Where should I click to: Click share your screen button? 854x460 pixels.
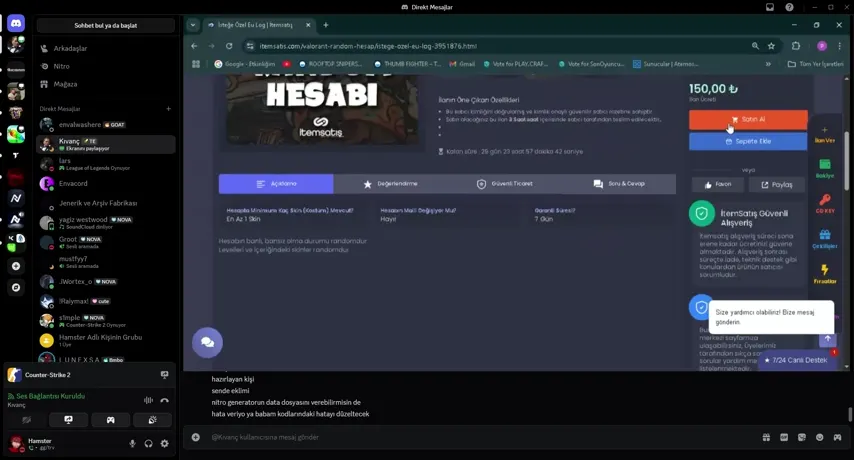coord(68,420)
